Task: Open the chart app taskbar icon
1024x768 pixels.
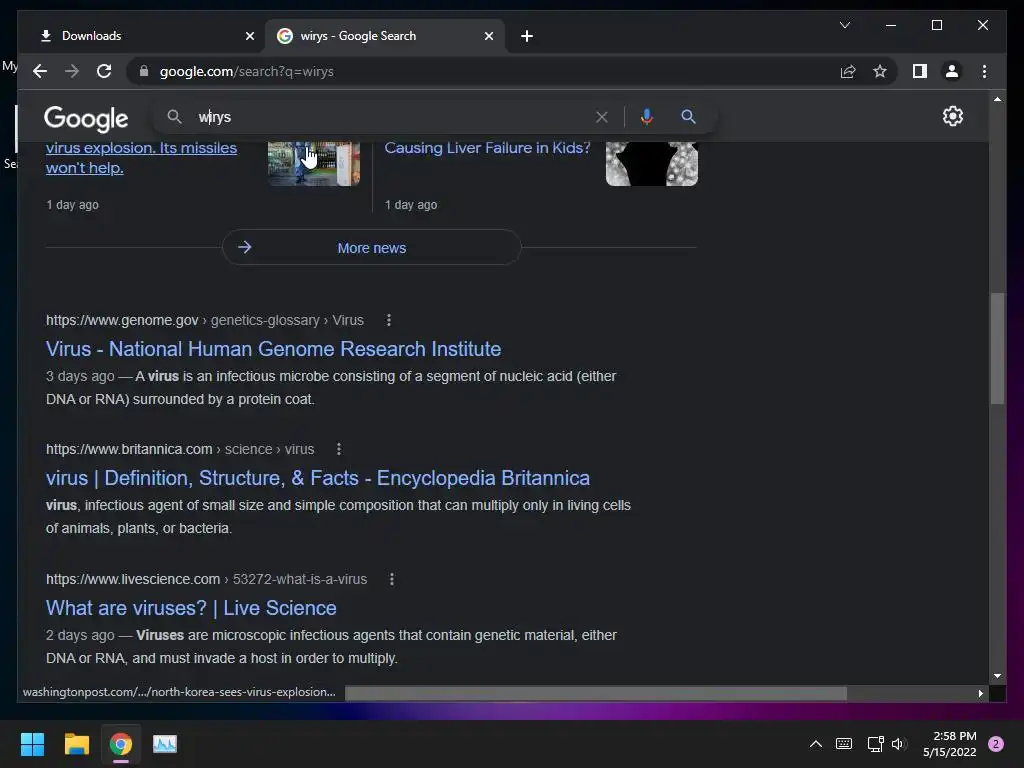Action: click(165, 744)
